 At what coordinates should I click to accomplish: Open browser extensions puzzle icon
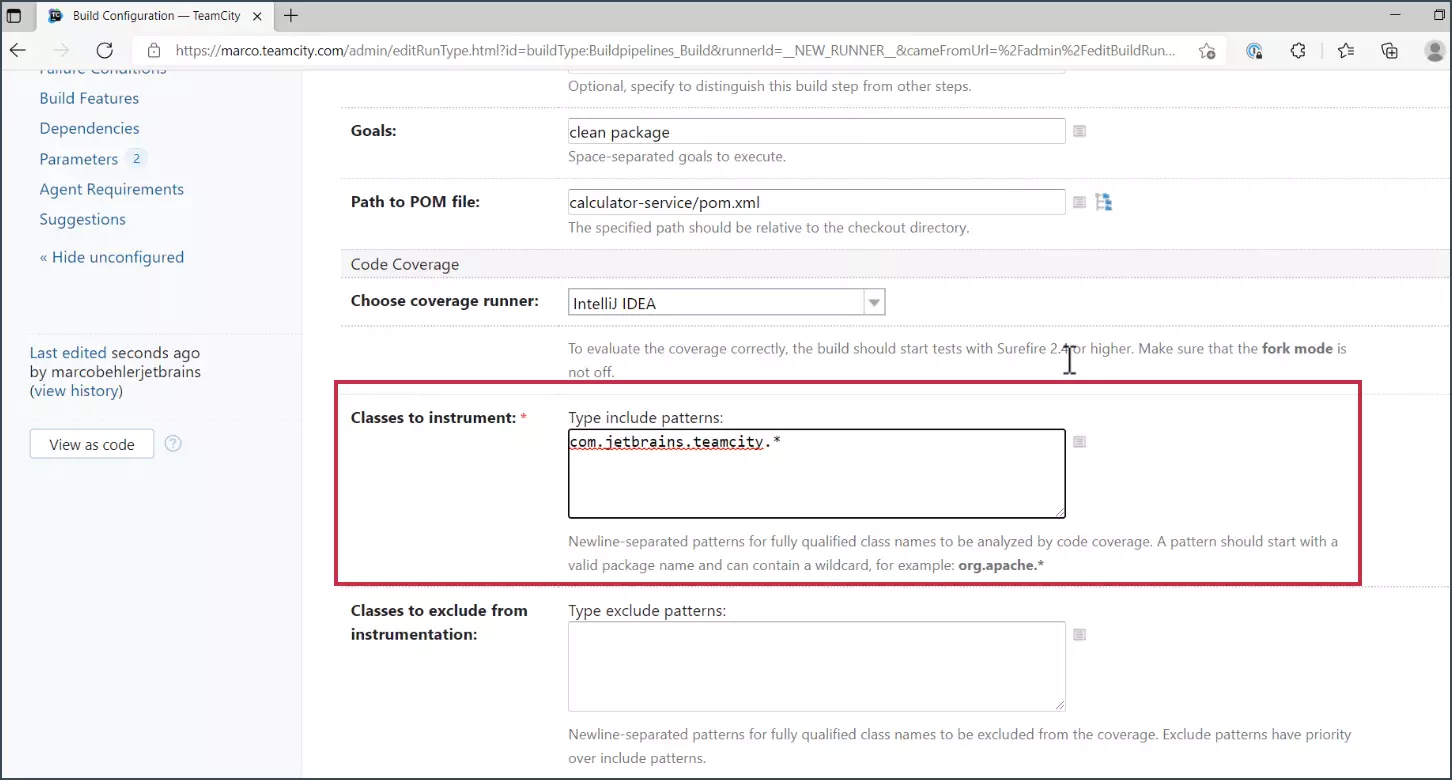pos(1298,50)
